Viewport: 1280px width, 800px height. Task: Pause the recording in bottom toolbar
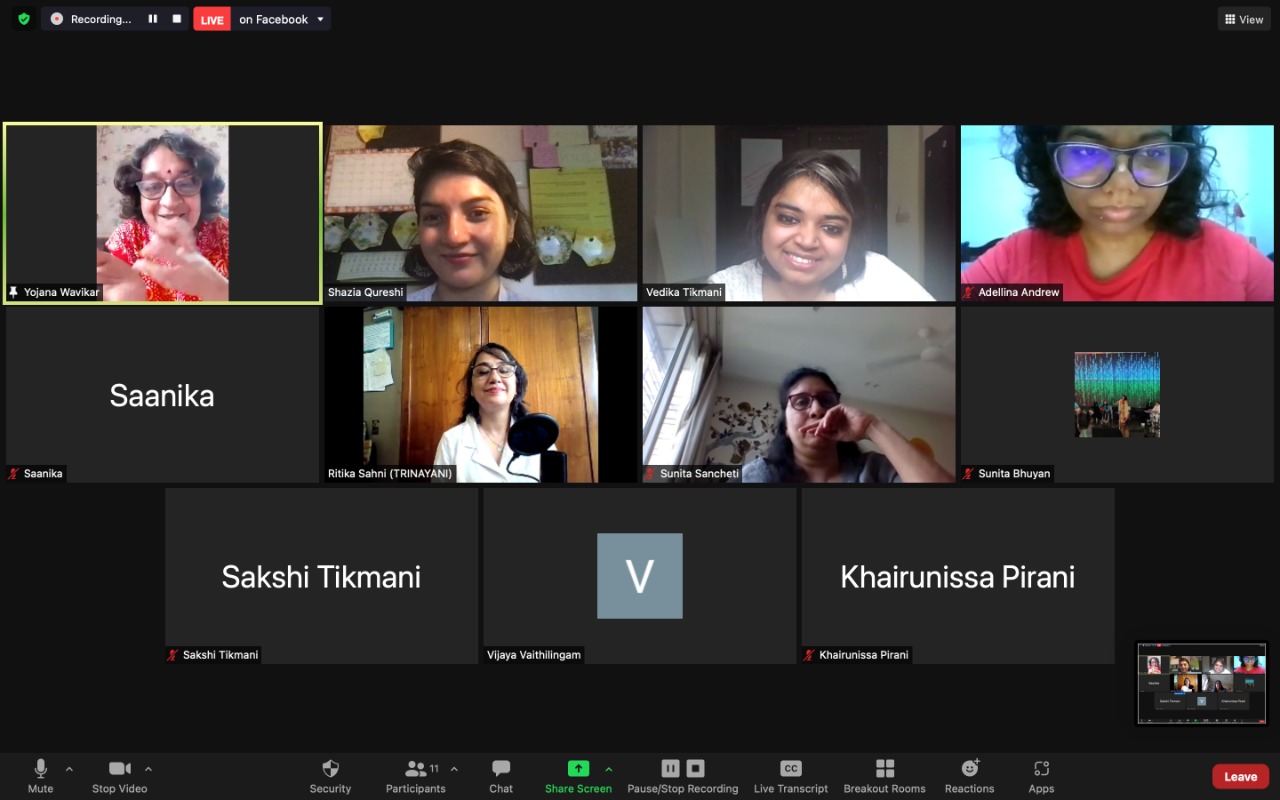tap(670, 768)
